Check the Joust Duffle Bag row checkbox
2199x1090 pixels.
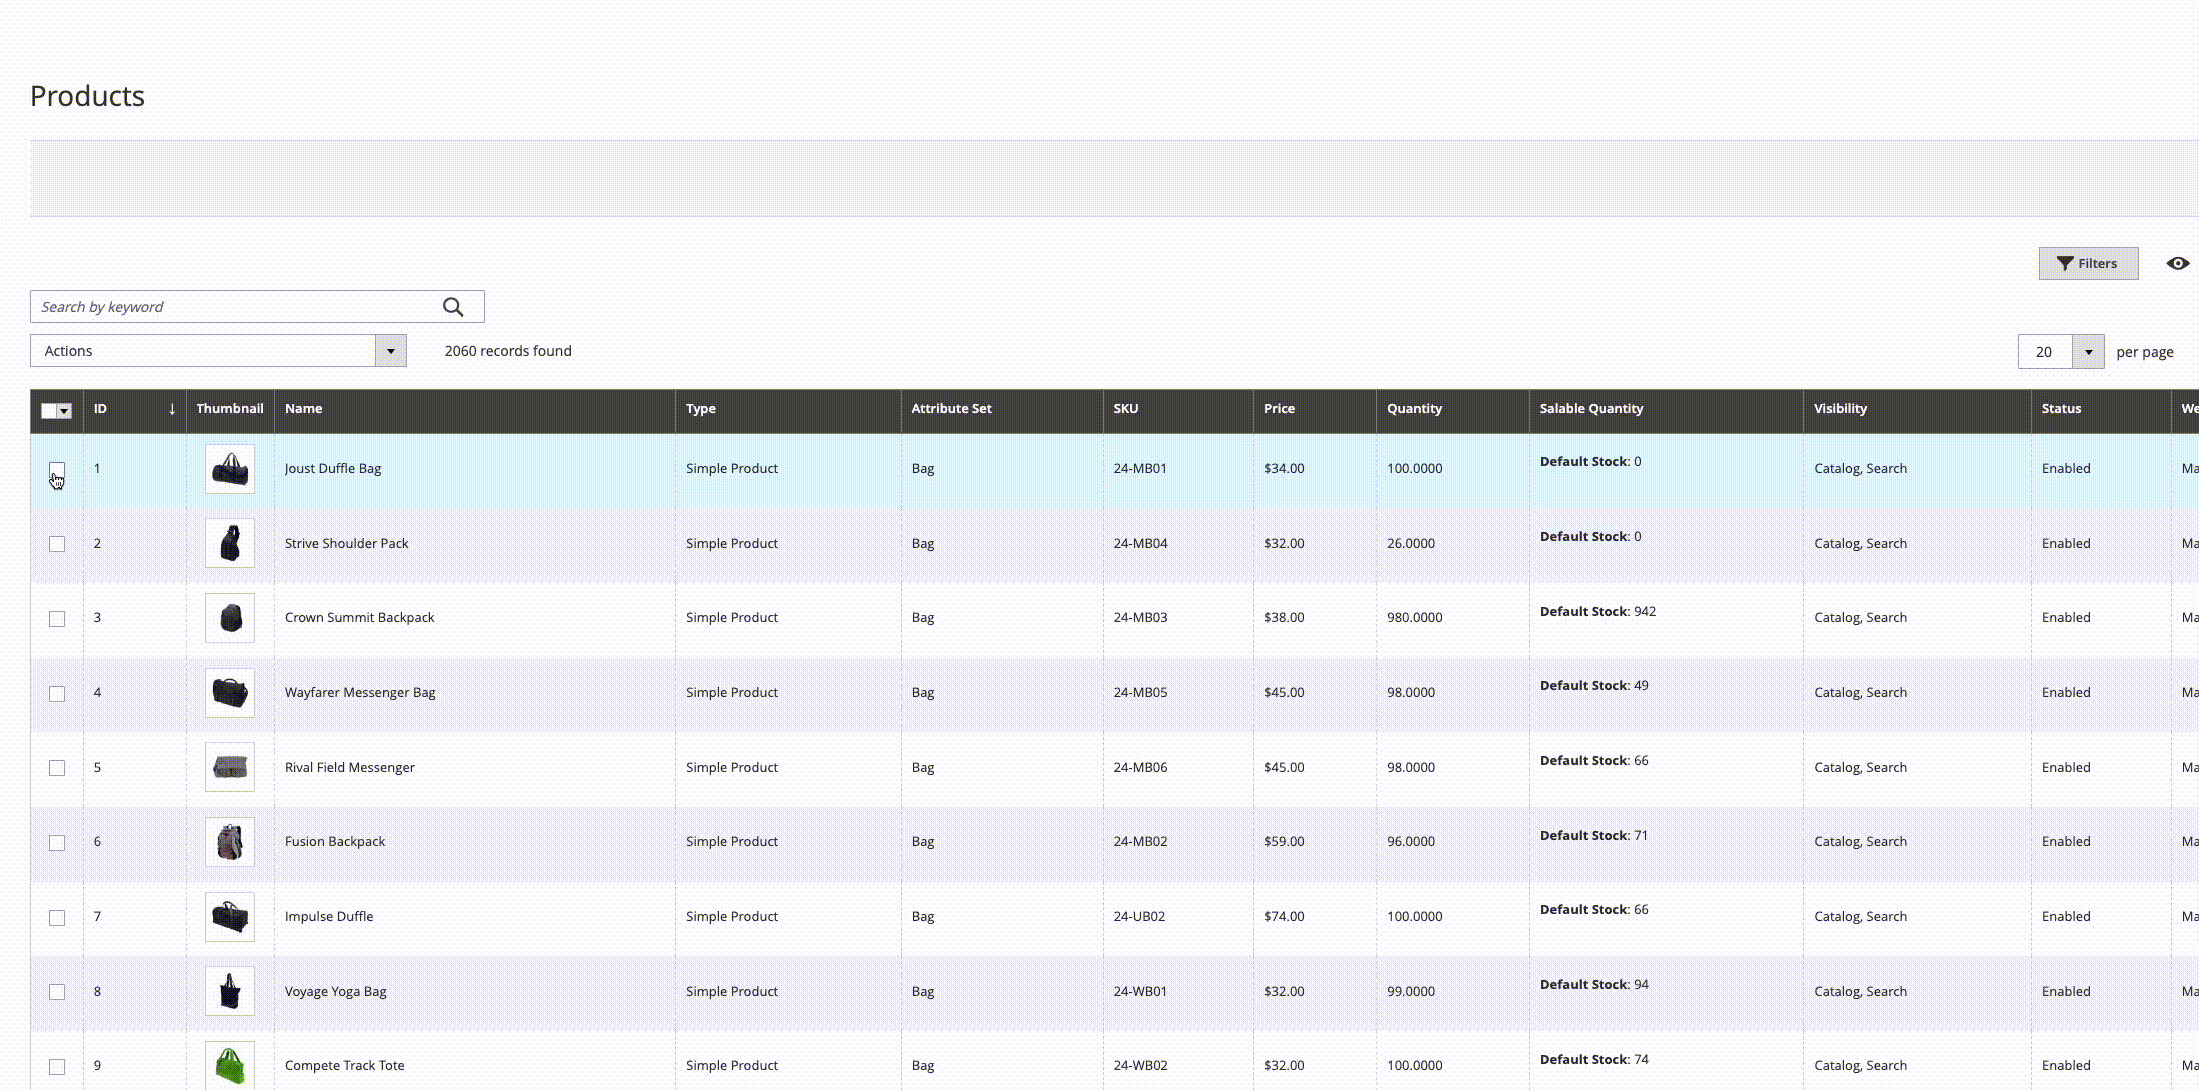57,469
